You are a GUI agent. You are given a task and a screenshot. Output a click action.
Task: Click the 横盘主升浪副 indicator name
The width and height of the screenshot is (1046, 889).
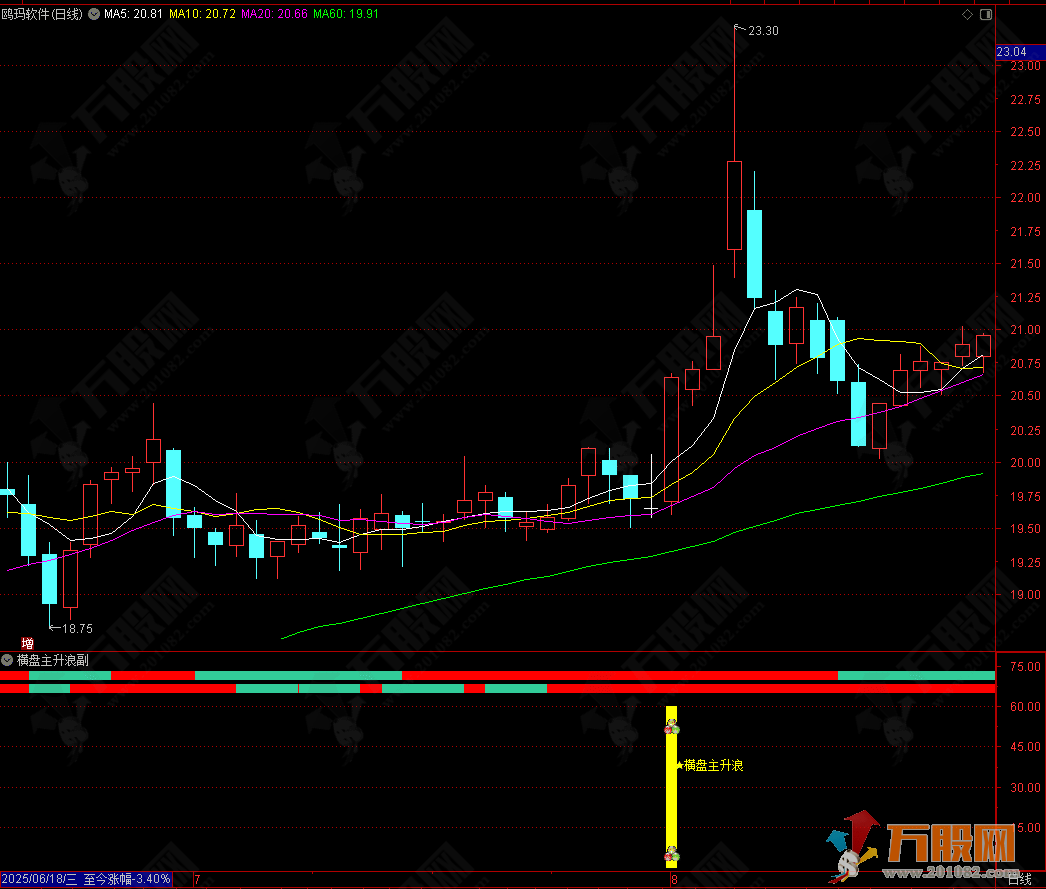[x=52, y=660]
